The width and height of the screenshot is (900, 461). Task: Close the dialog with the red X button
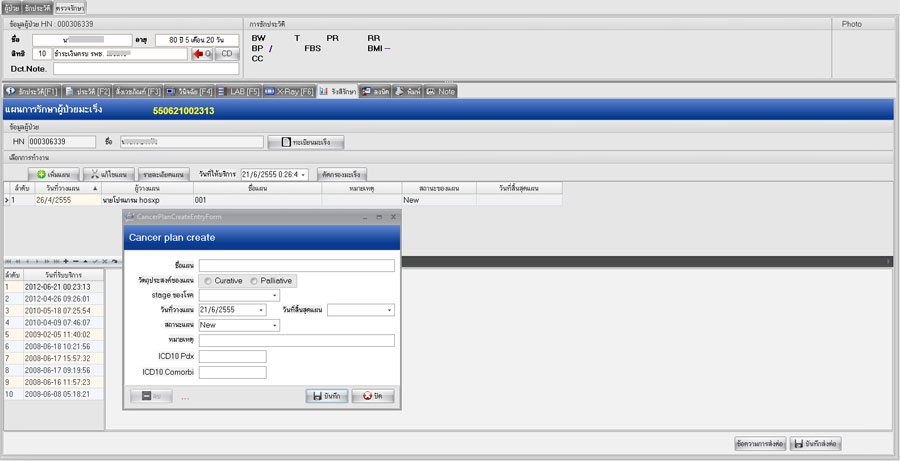click(x=372, y=396)
